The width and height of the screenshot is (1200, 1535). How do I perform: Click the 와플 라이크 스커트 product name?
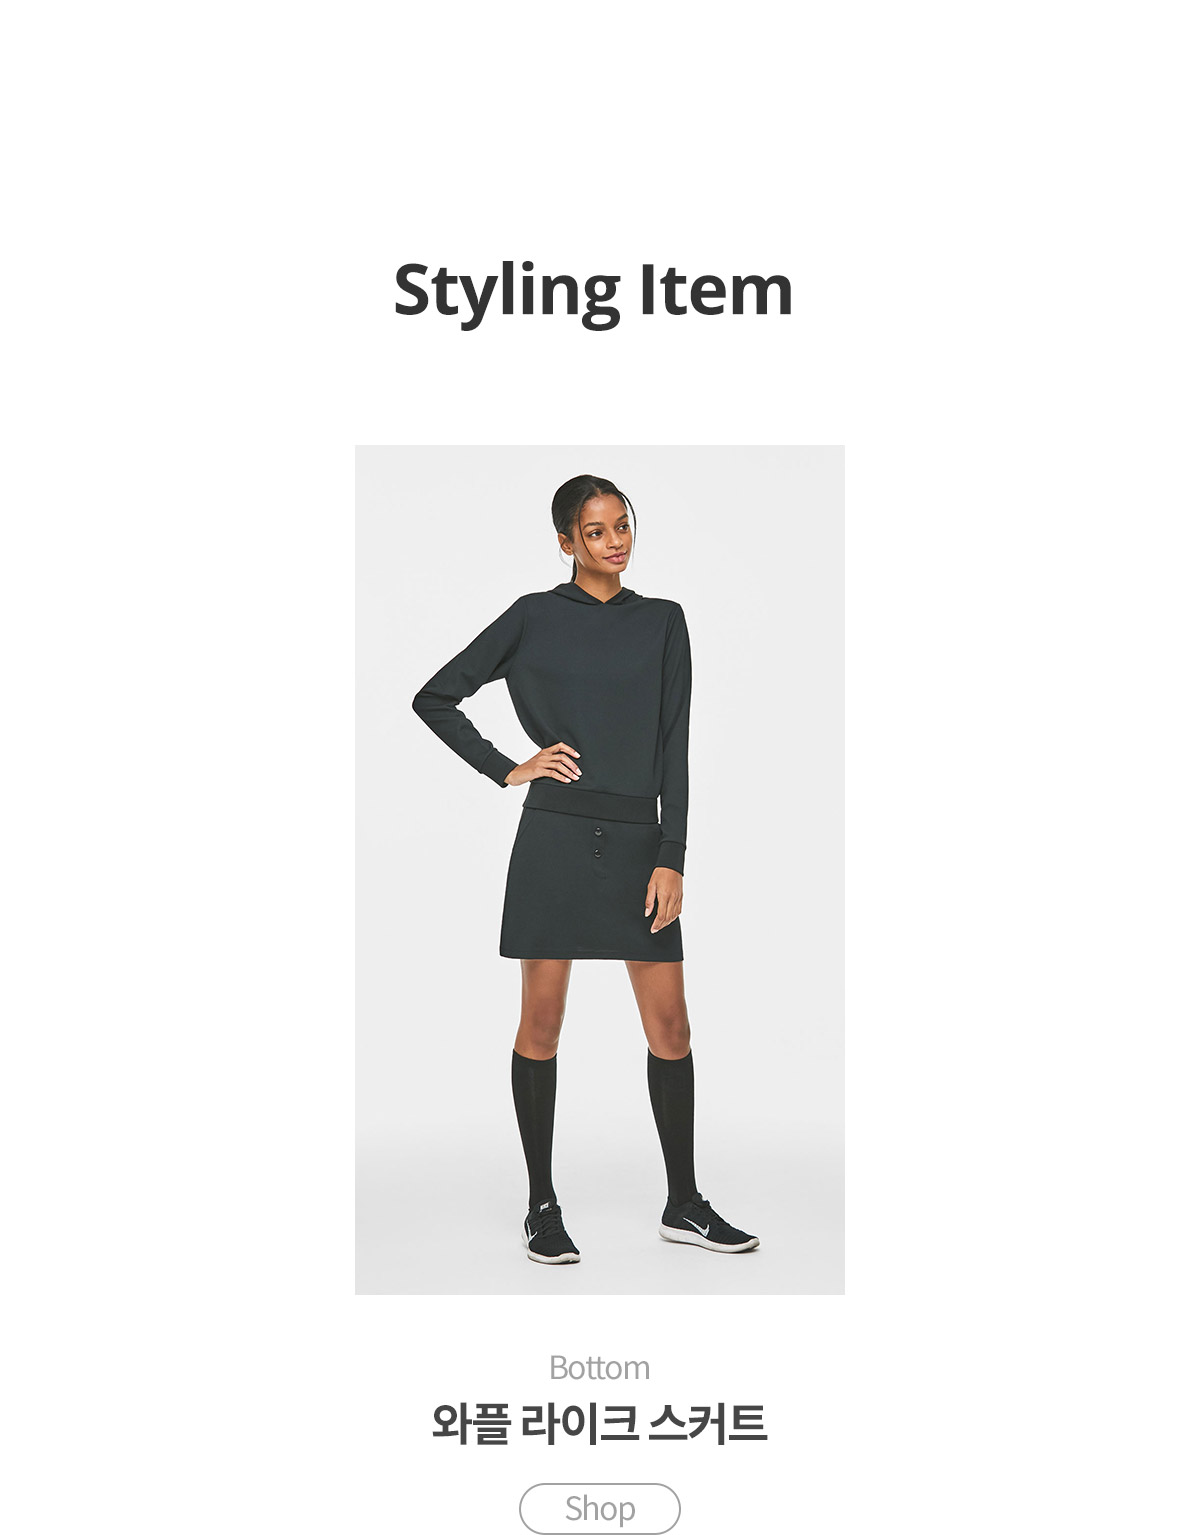pyautogui.click(x=600, y=1423)
